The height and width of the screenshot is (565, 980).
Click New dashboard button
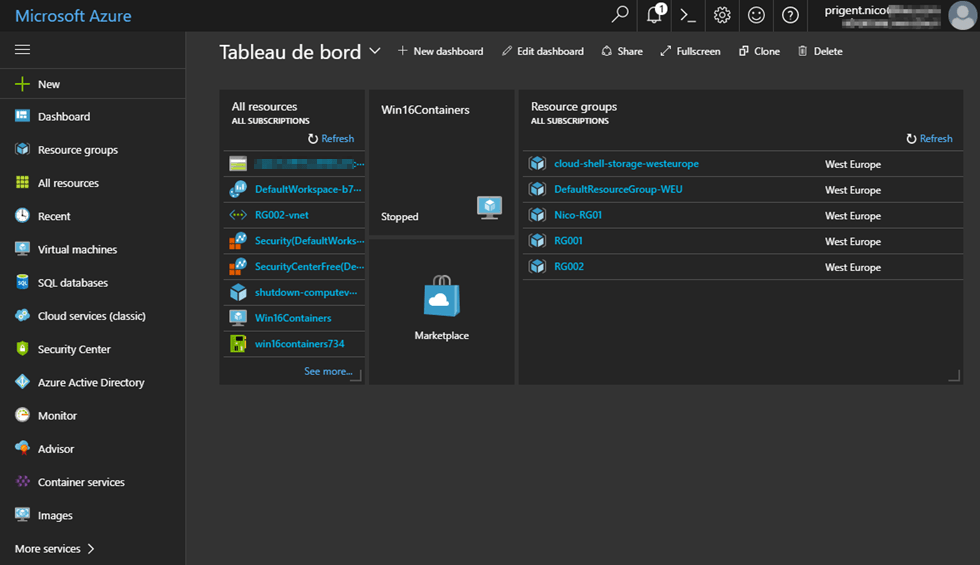[441, 51]
